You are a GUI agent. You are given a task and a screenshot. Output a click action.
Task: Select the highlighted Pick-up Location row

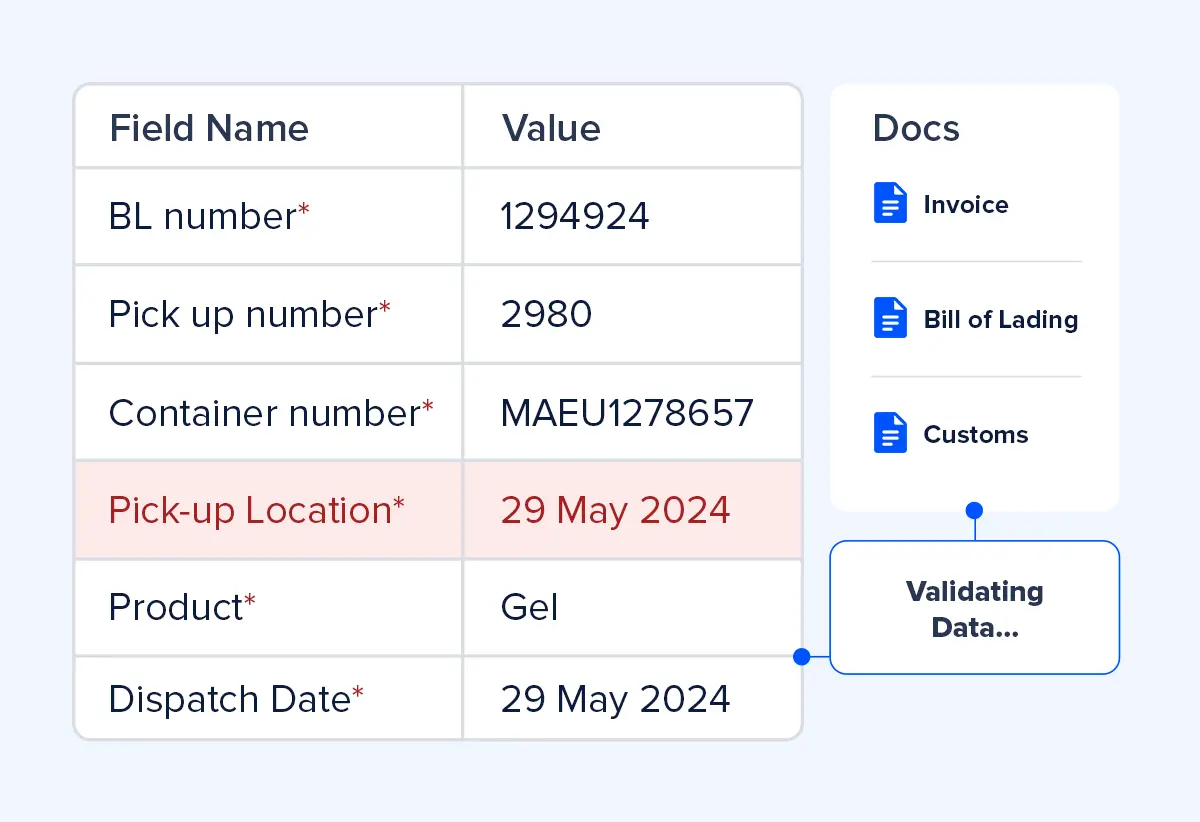(x=437, y=510)
